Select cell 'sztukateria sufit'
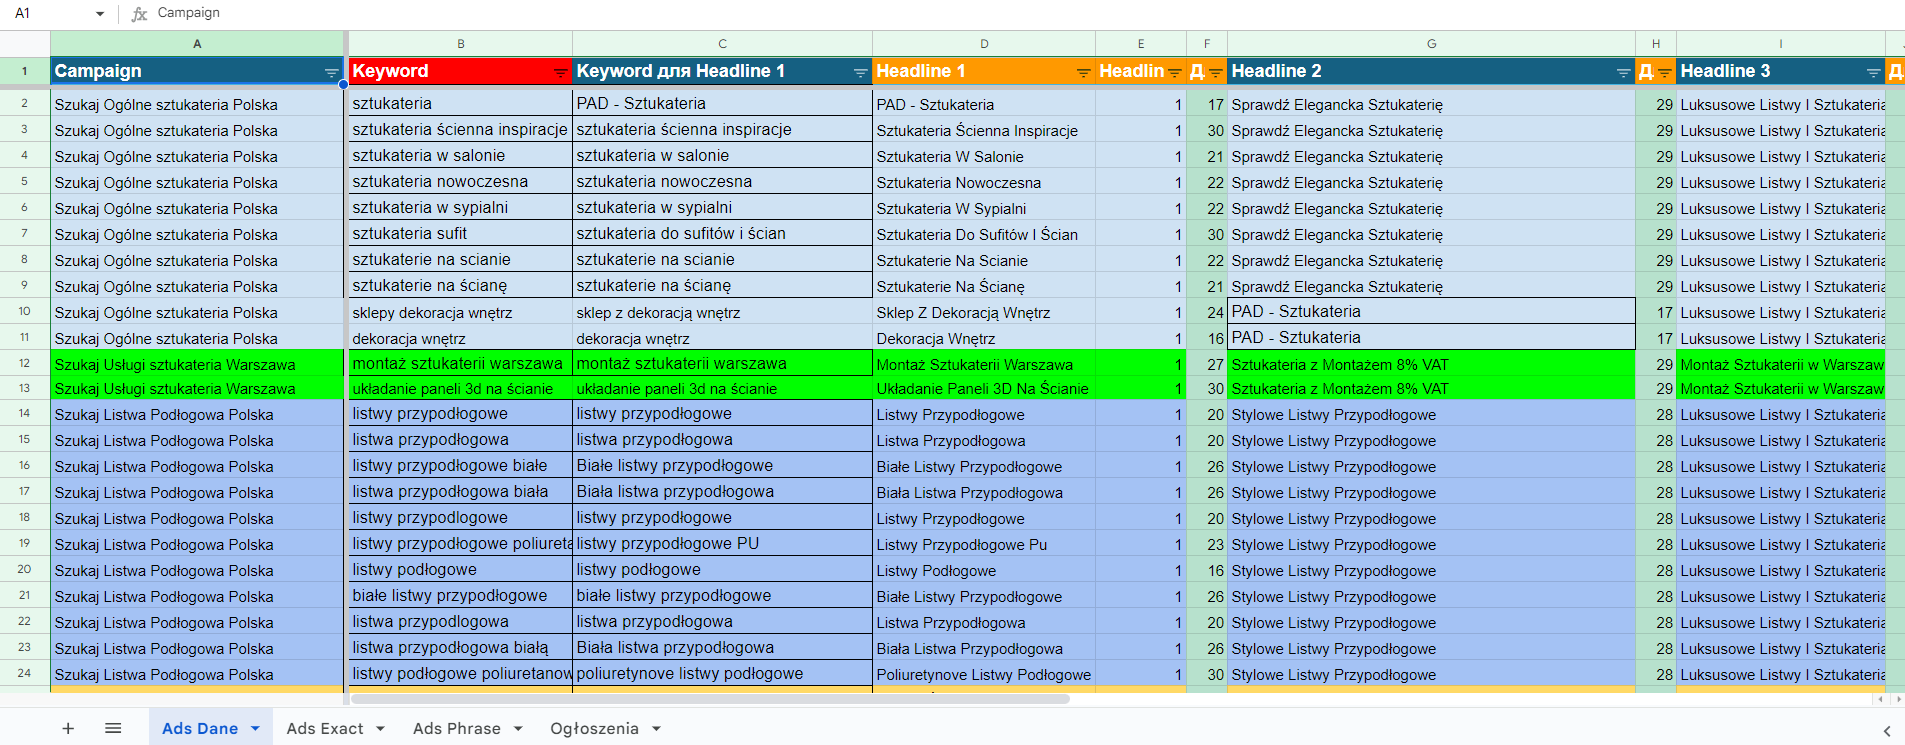 click(x=460, y=234)
